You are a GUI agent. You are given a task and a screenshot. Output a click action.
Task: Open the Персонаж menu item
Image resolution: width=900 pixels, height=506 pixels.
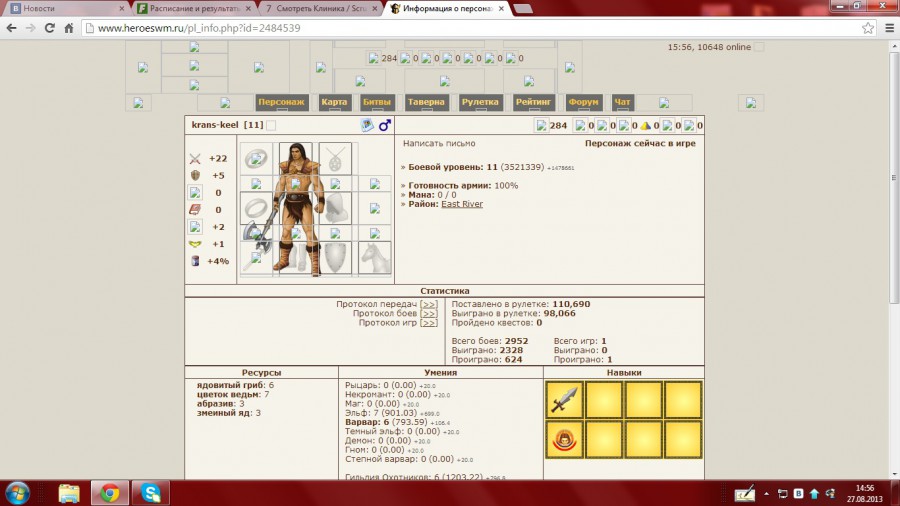click(x=281, y=102)
